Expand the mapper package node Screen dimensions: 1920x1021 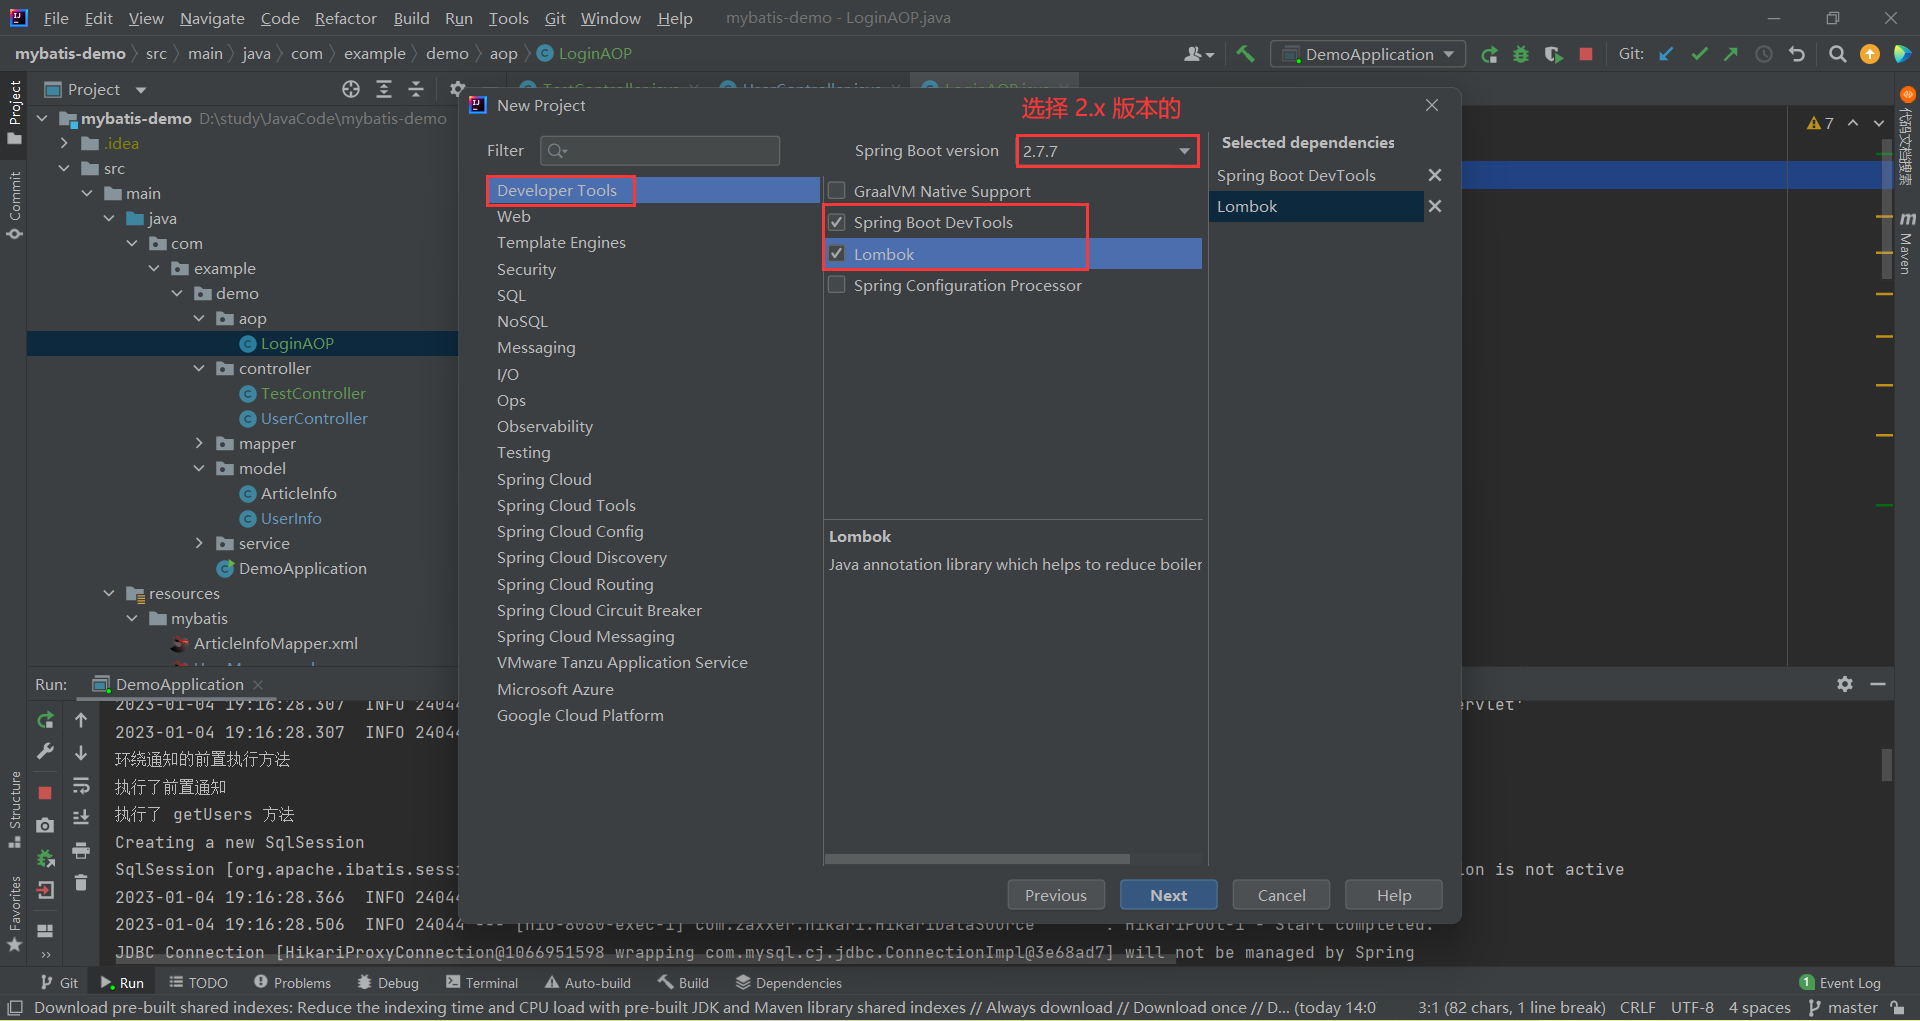point(199,443)
